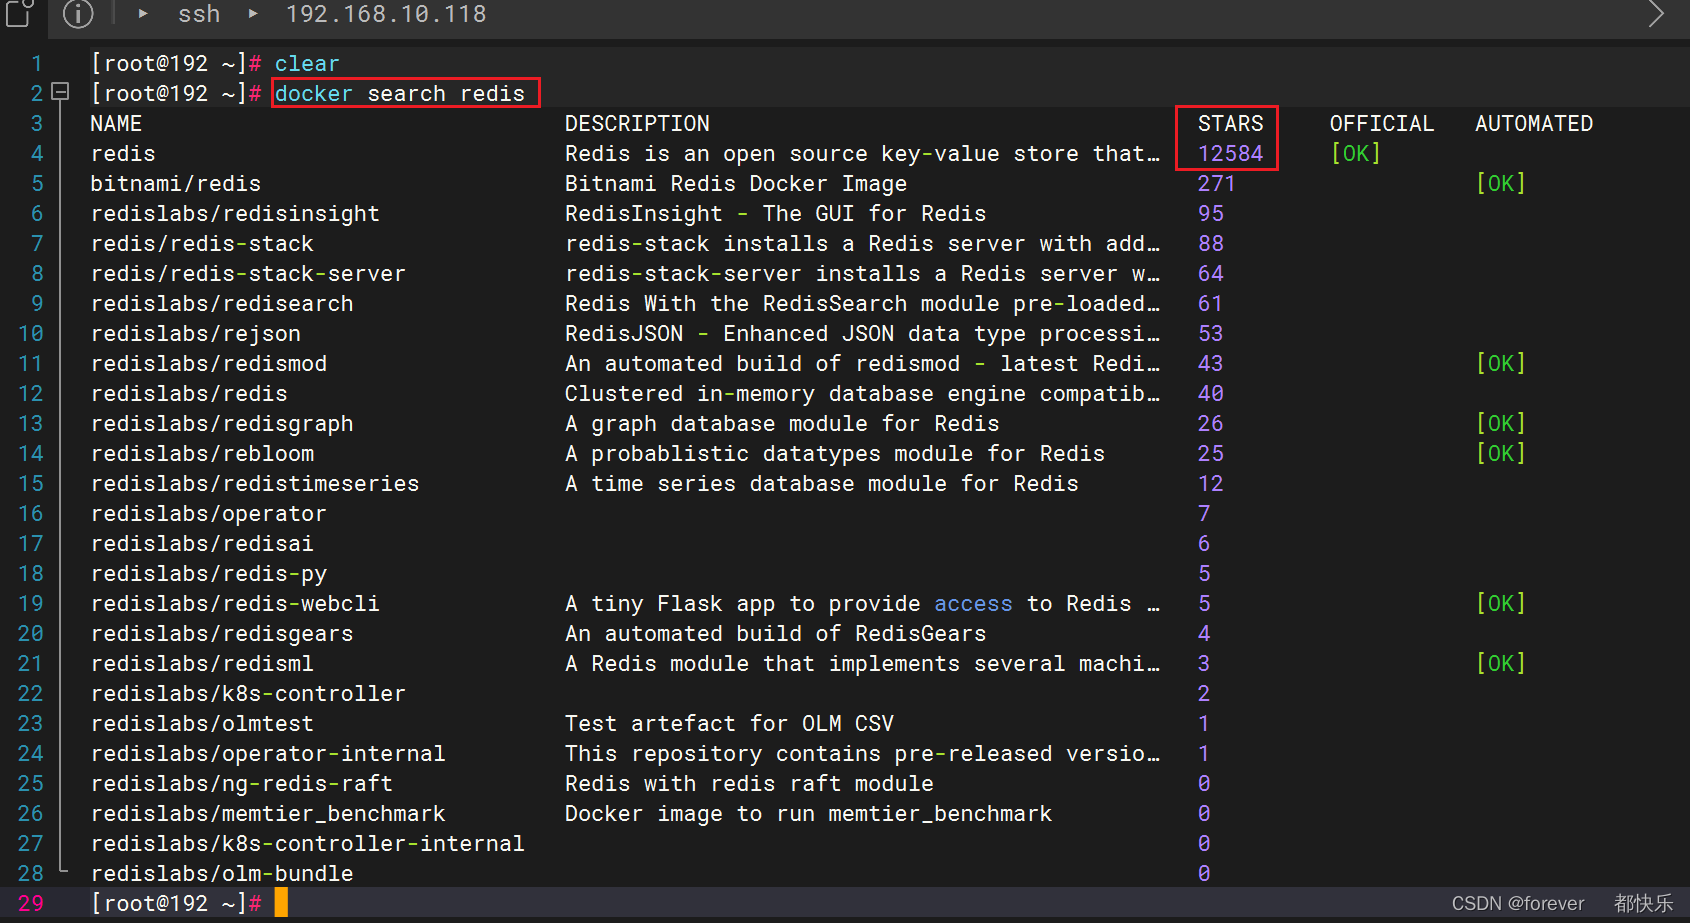Click image name 'redislabs/redisml'
Viewport: 1690px width, 923px height.
coord(202,663)
